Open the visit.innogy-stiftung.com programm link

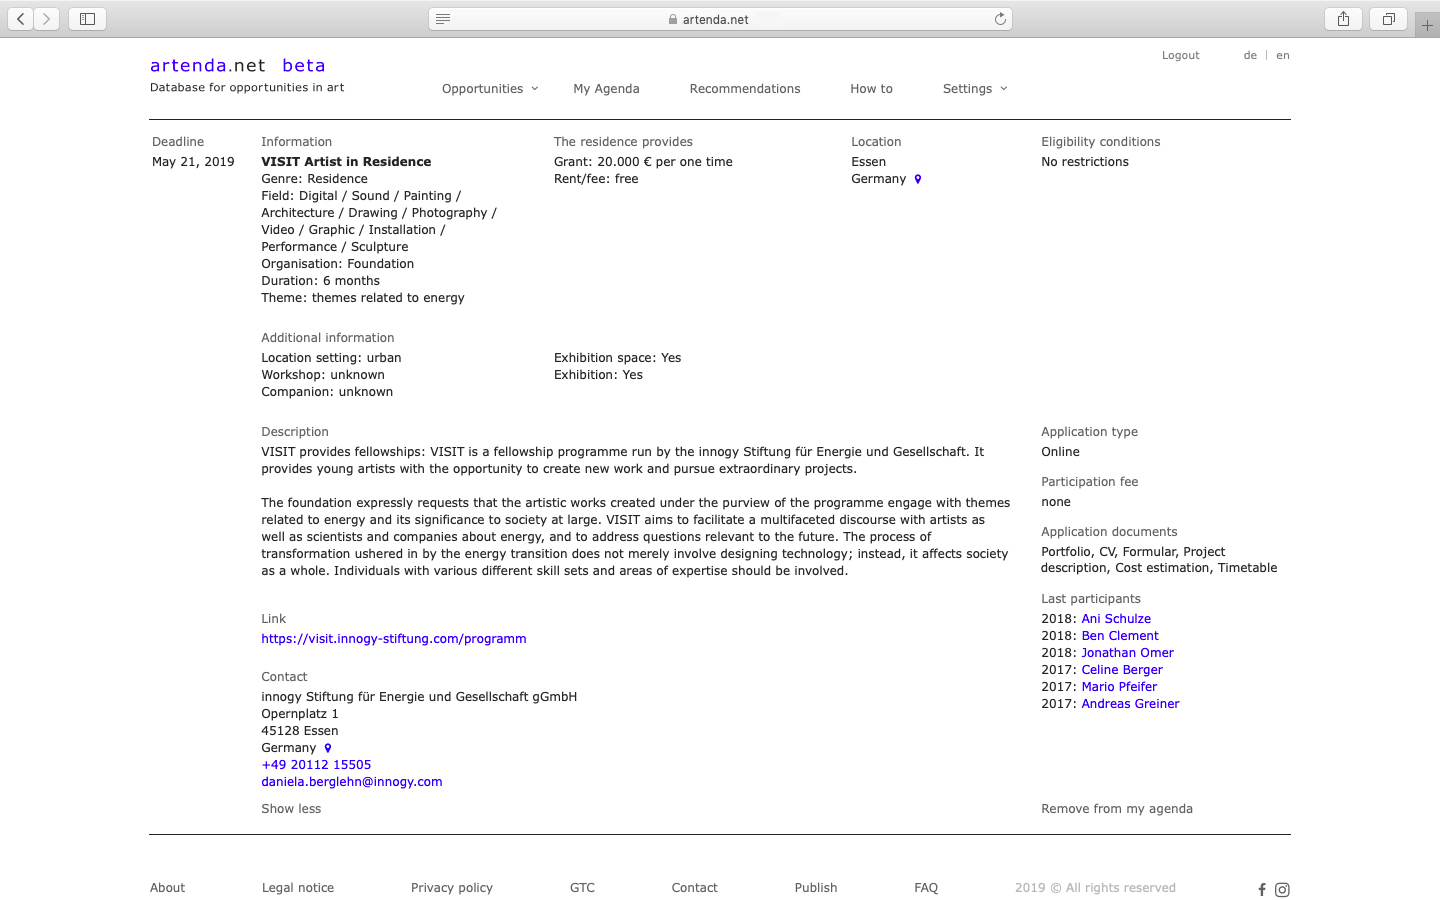pos(393,639)
